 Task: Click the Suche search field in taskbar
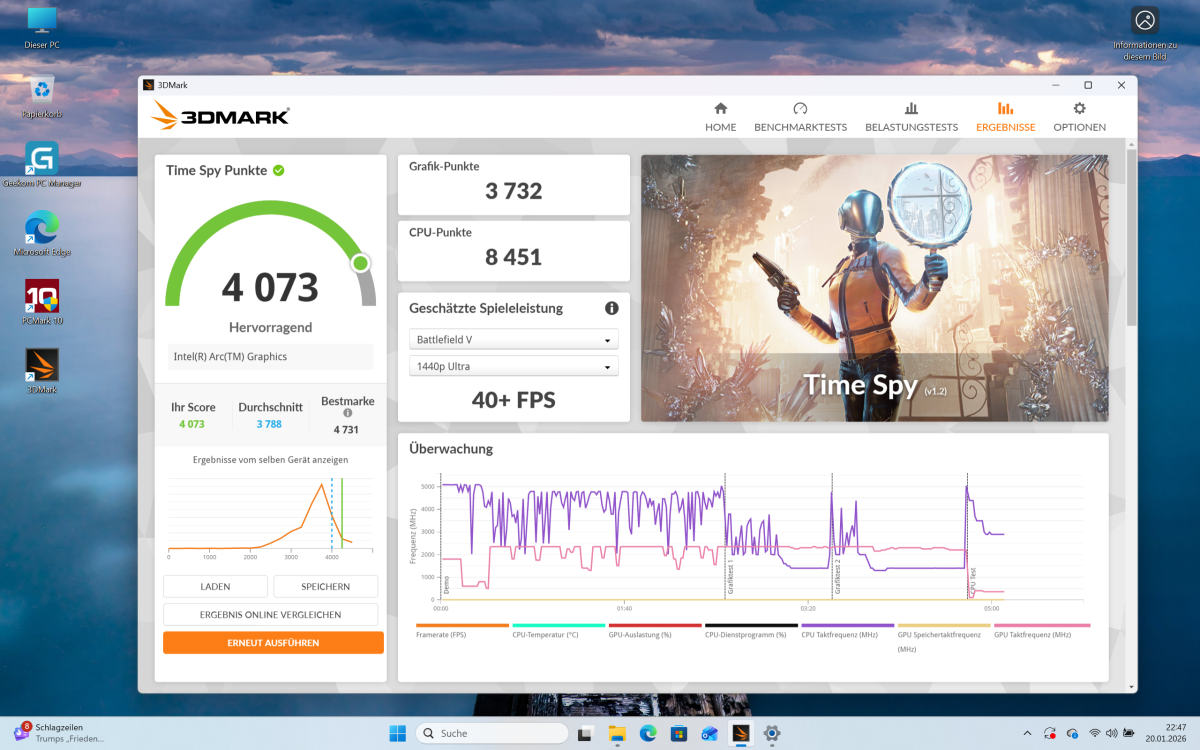[x=492, y=732]
